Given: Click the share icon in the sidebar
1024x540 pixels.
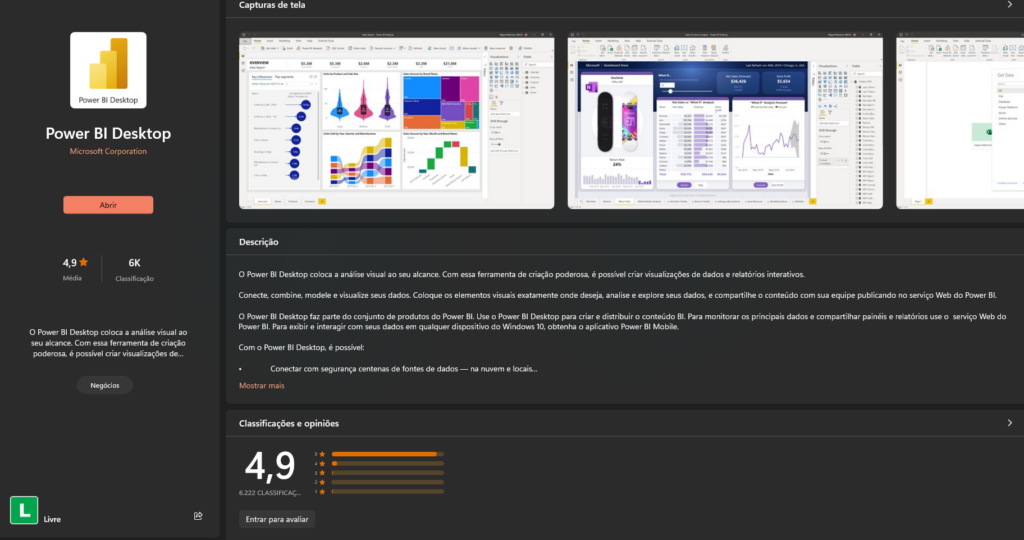Looking at the screenshot, I should (x=198, y=516).
